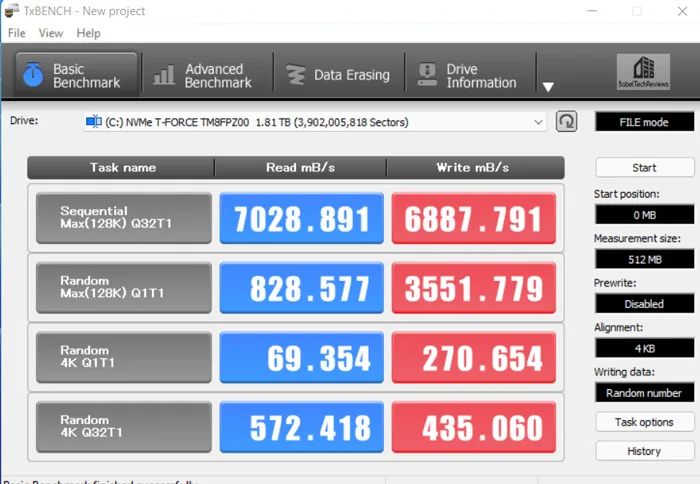Image resolution: width=700 pixels, height=484 pixels.
Task: Open the History button
Action: tap(645, 451)
